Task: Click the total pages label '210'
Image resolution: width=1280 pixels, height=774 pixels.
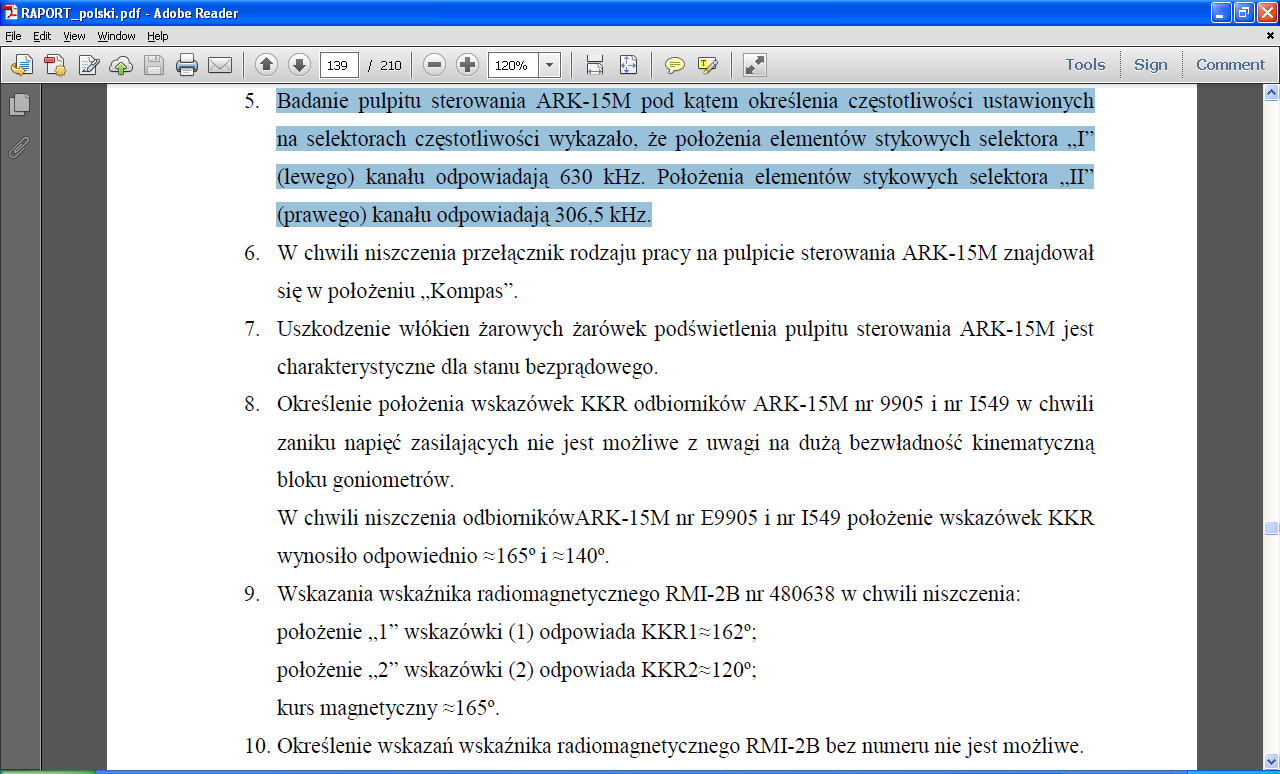Action: pos(390,65)
